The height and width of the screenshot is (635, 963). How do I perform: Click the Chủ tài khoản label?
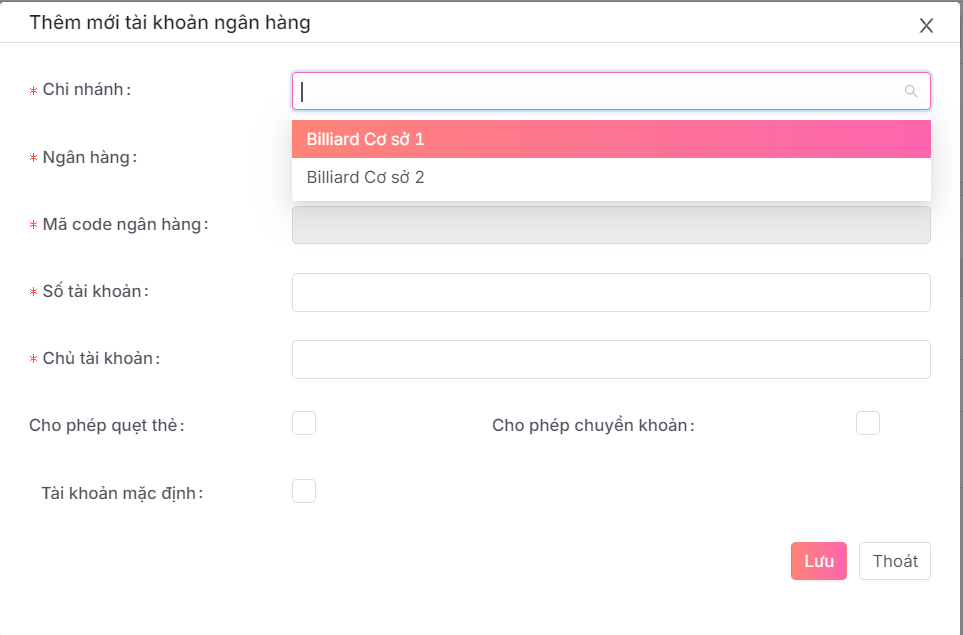[x=101, y=358]
